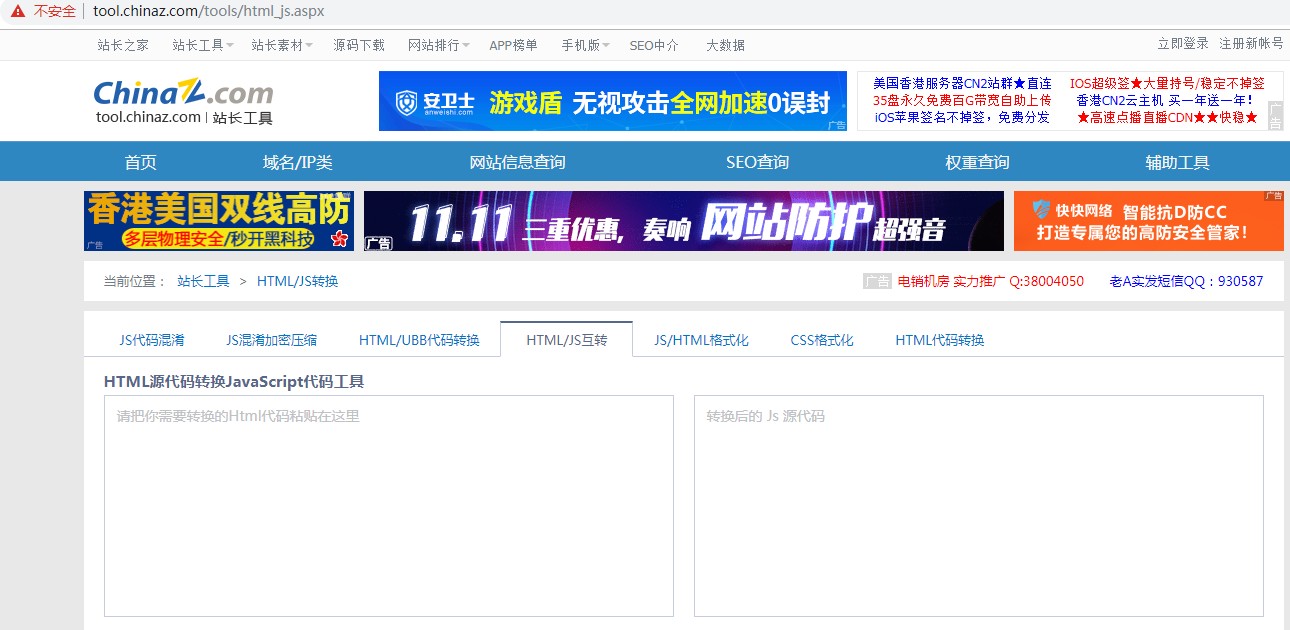1290x630 pixels.
Task: Click the 注册新帐号 register link
Action: [x=1251, y=44]
